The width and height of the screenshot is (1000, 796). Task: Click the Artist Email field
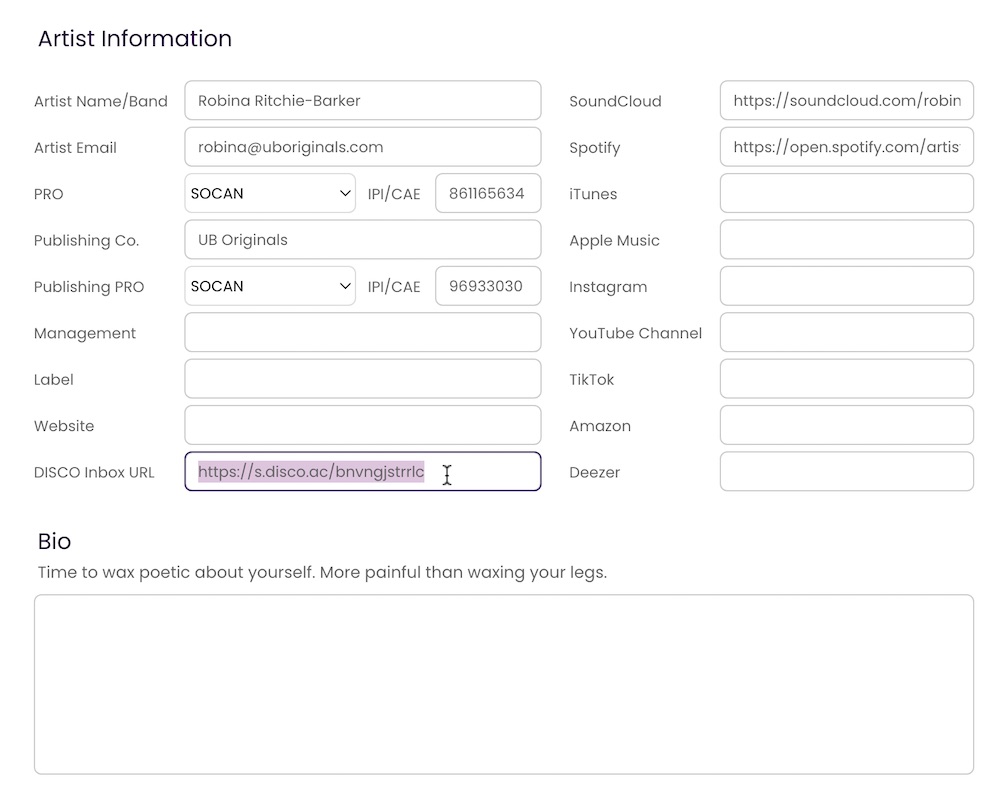[363, 147]
